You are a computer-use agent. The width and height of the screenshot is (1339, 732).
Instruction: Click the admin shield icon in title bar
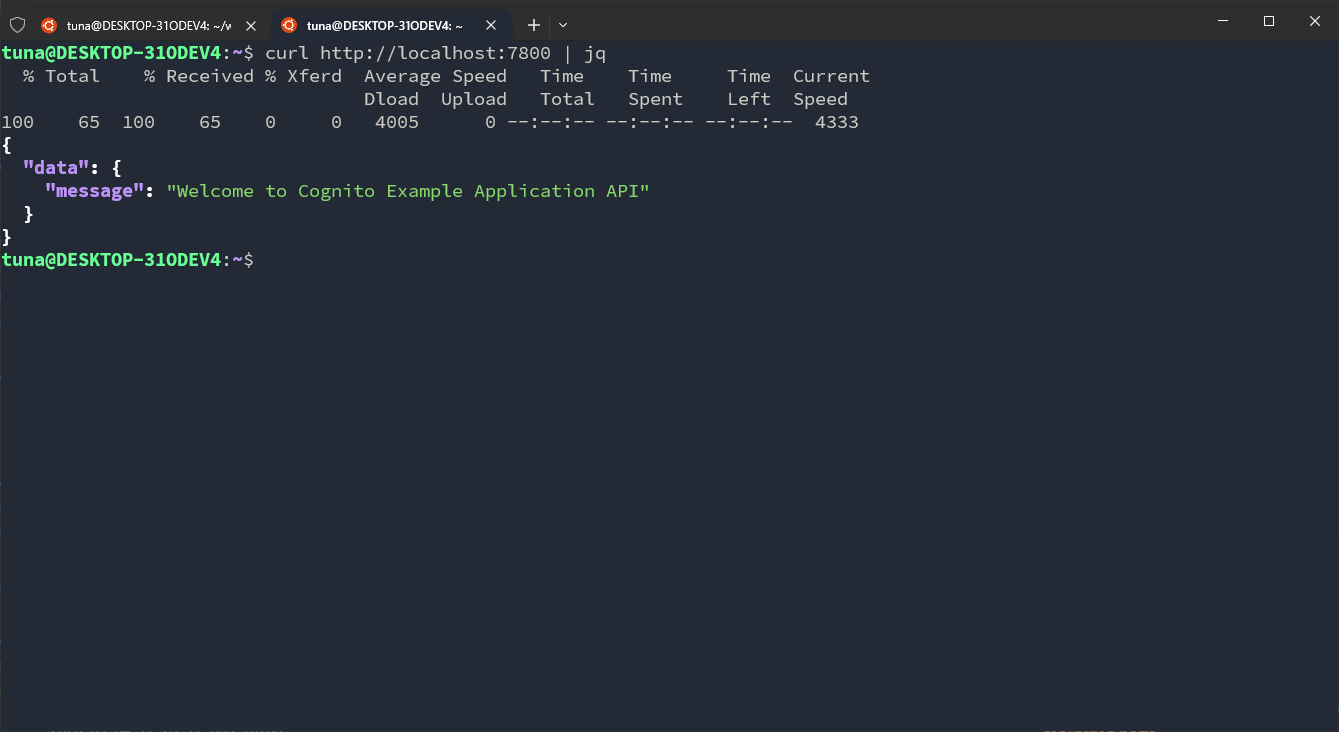(17, 25)
